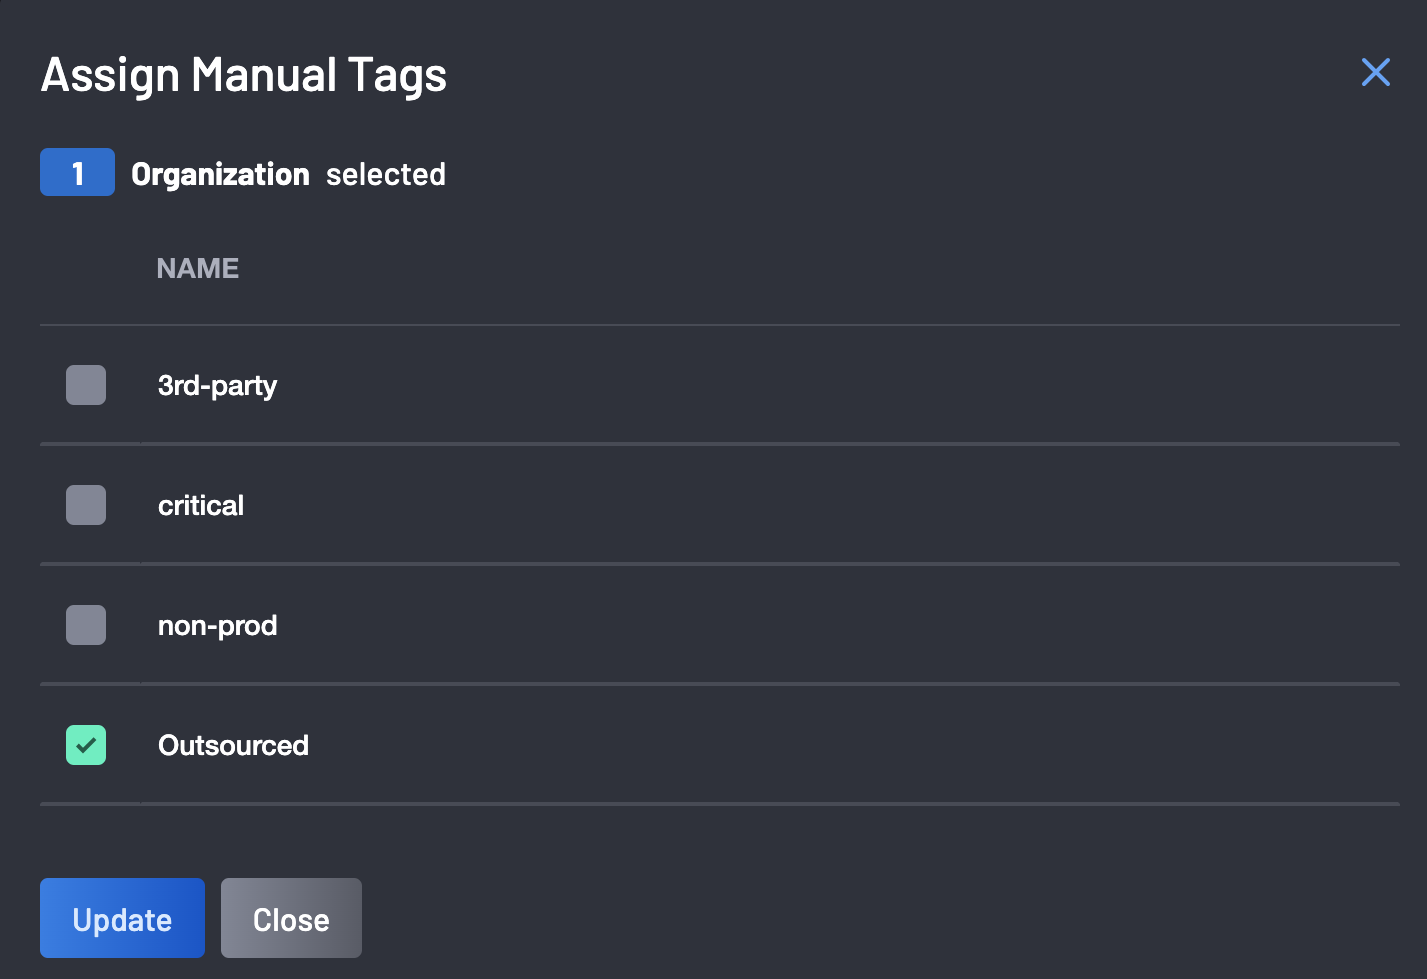This screenshot has height=979, width=1427.
Task: Check the 3rd-party tag checkbox
Action: 86,385
